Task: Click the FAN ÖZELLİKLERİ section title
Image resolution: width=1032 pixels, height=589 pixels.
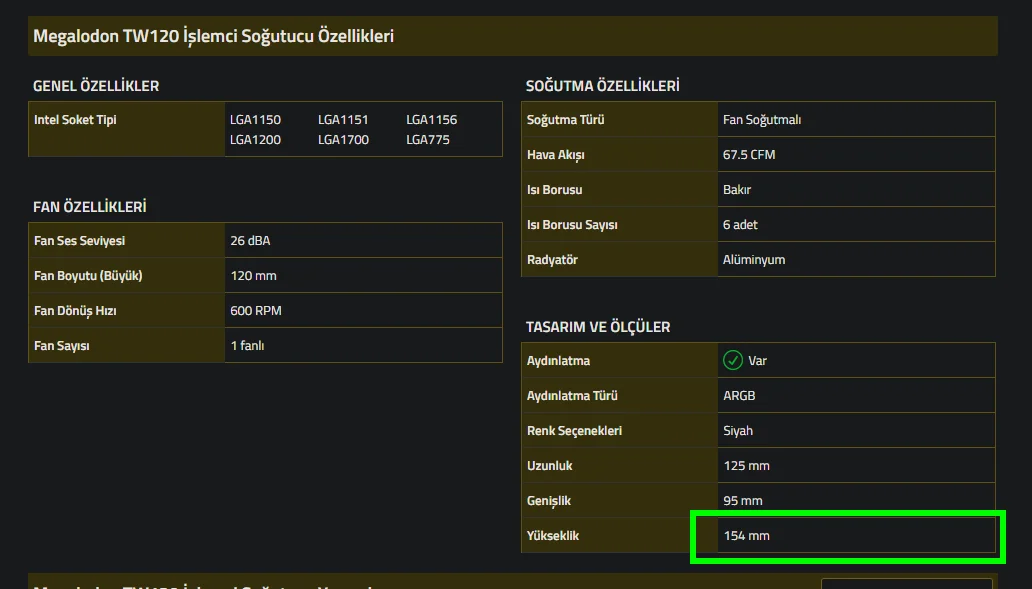Action: [90, 207]
